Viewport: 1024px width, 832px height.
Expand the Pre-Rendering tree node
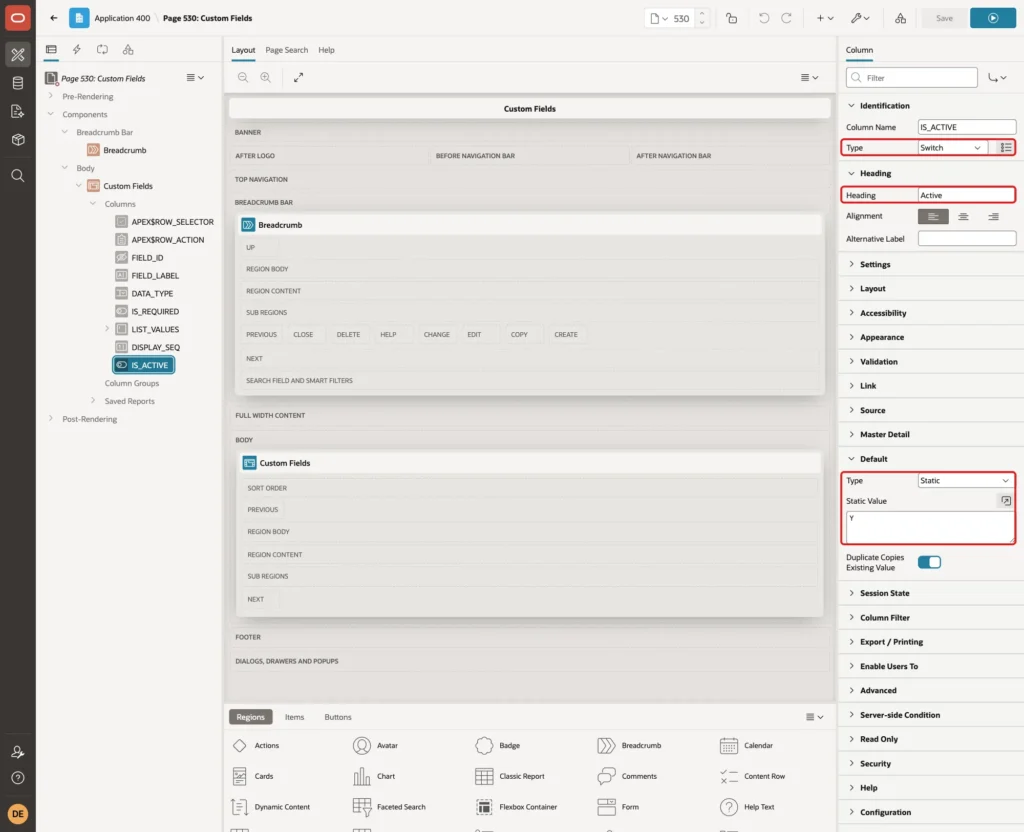point(50,96)
